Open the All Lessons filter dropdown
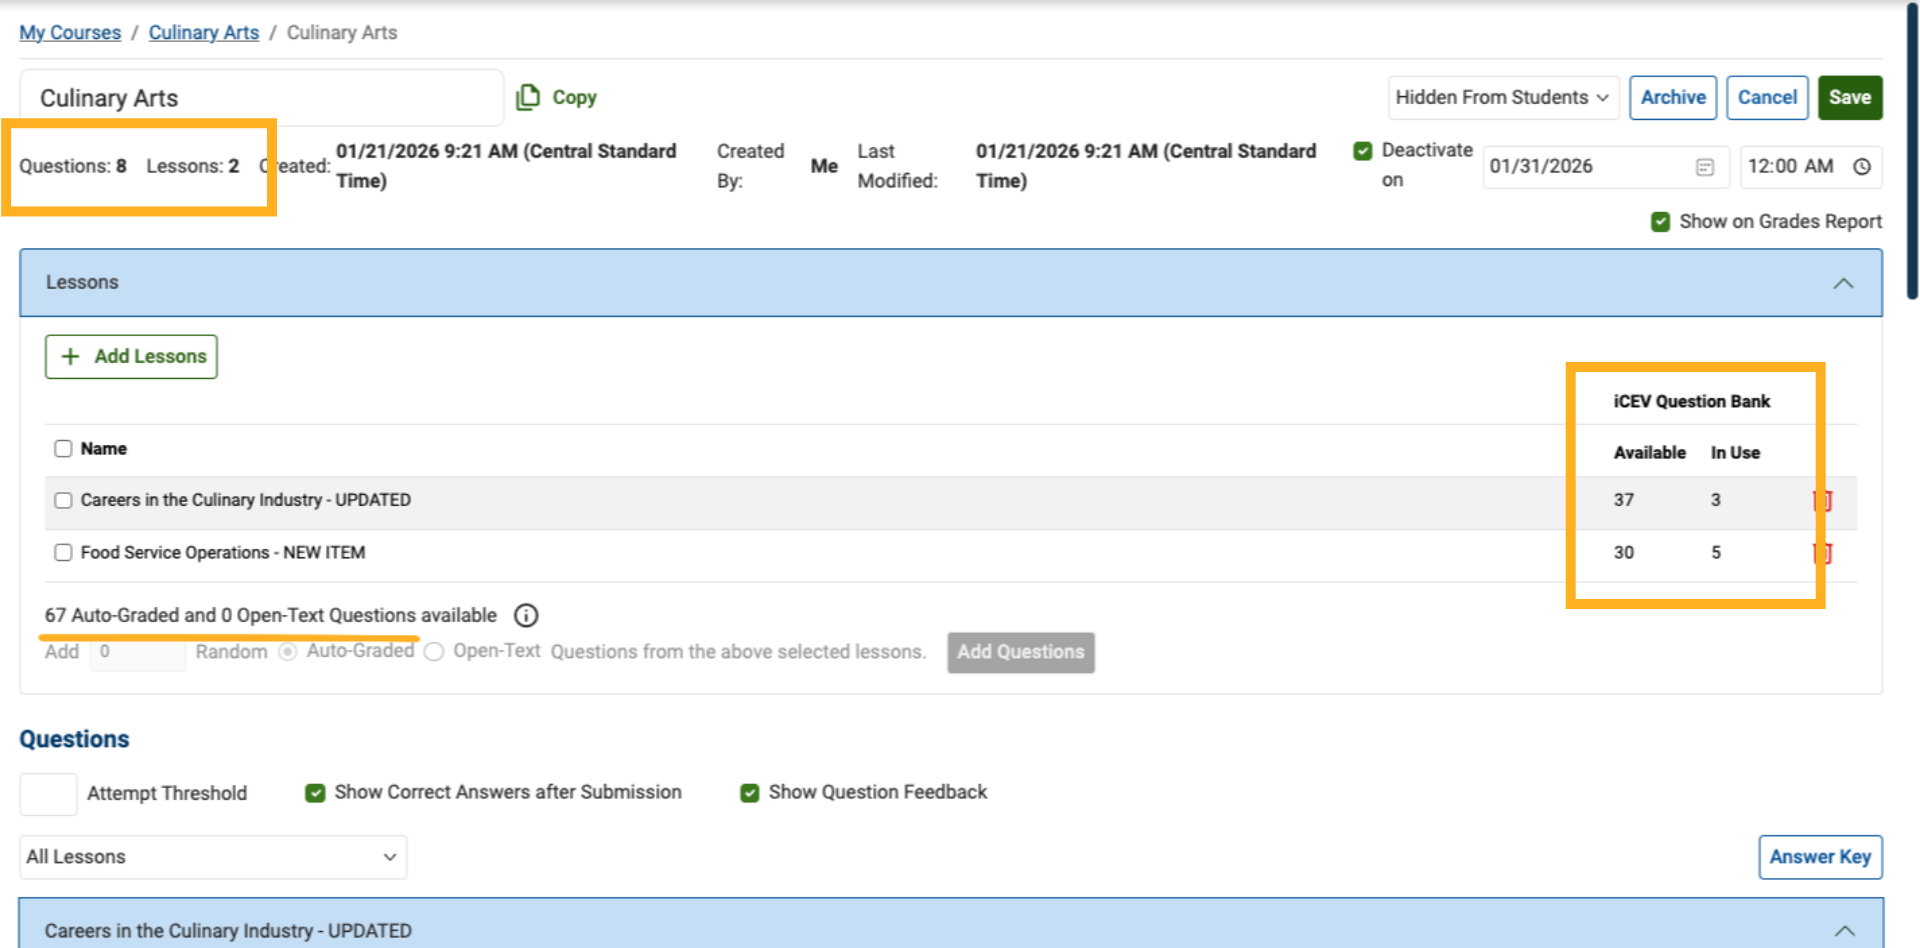 [x=212, y=857]
